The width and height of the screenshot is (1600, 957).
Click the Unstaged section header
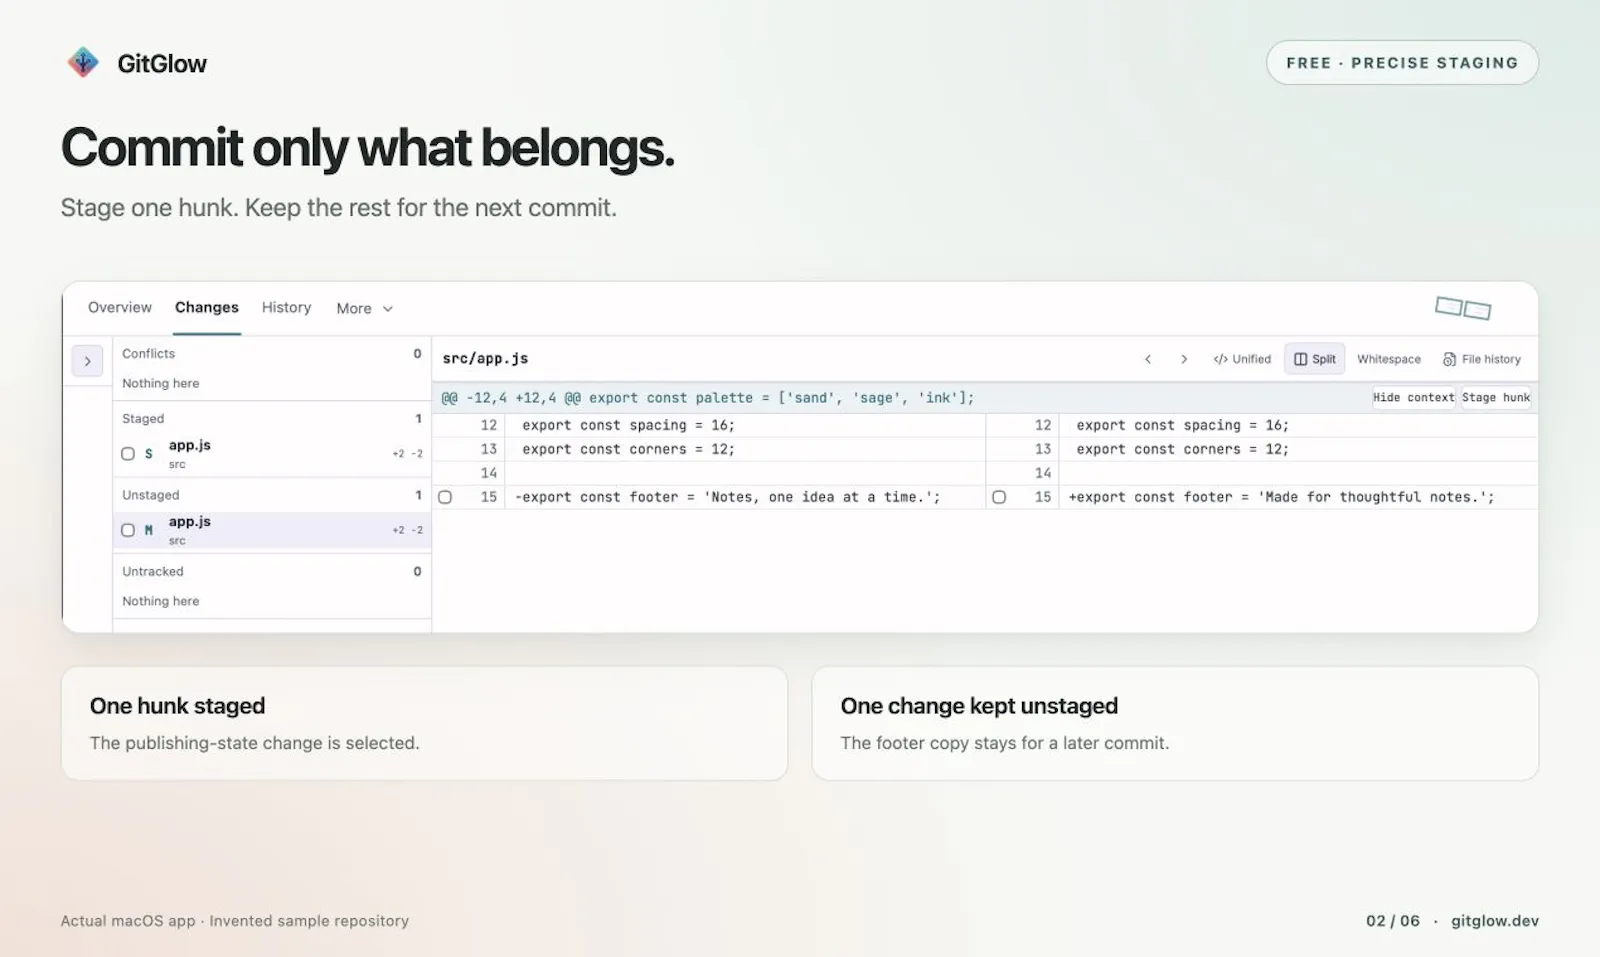272,495
